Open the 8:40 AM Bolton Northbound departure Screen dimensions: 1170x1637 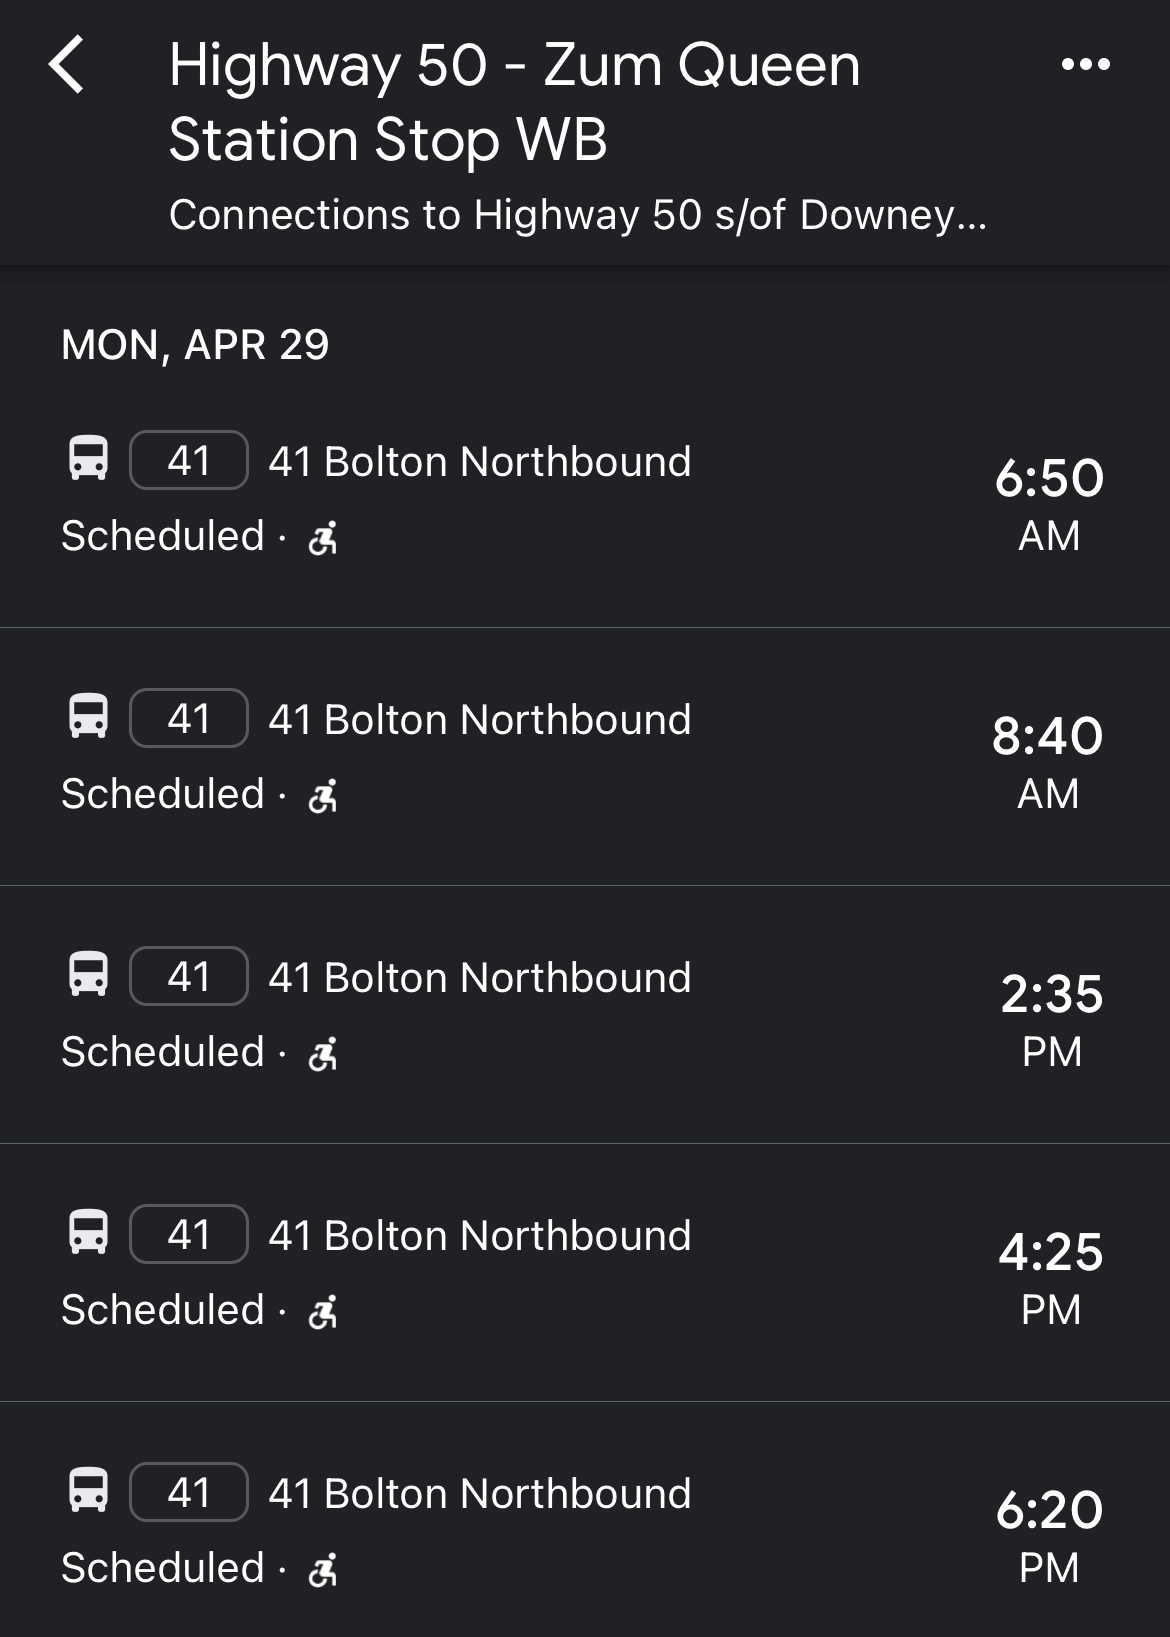pos(480,720)
